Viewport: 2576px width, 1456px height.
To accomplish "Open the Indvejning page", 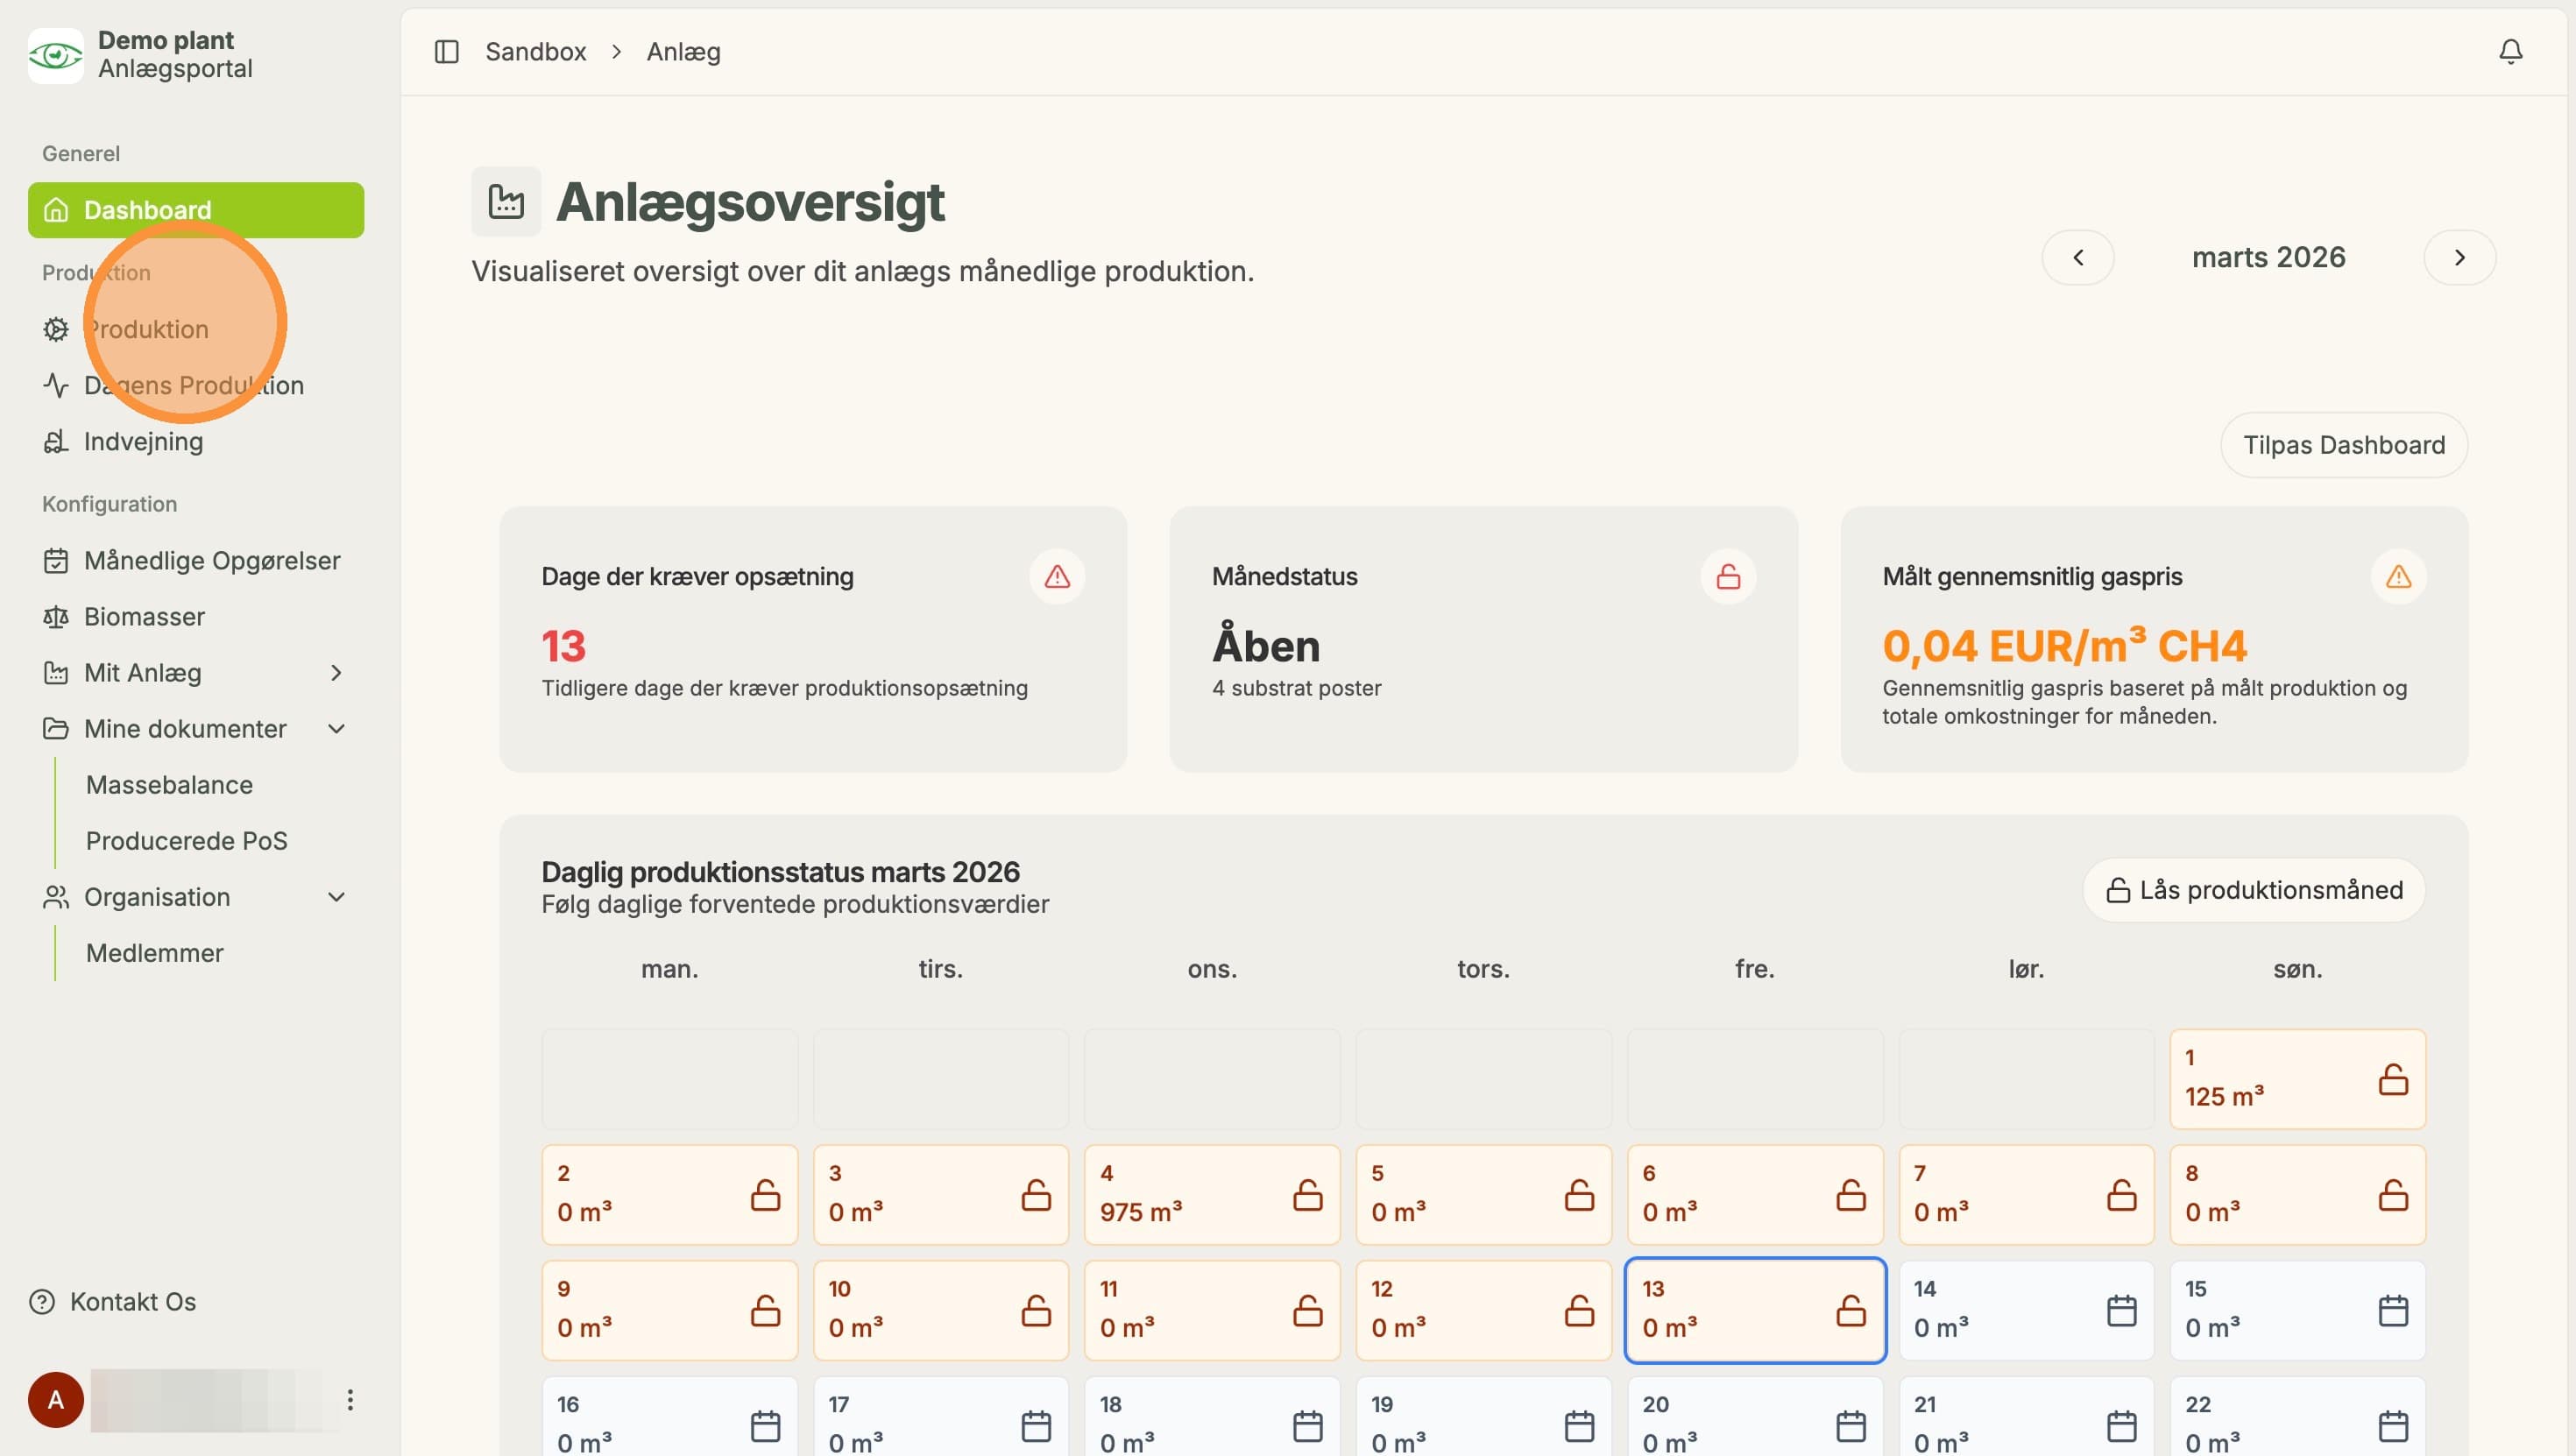I will click(x=196, y=441).
